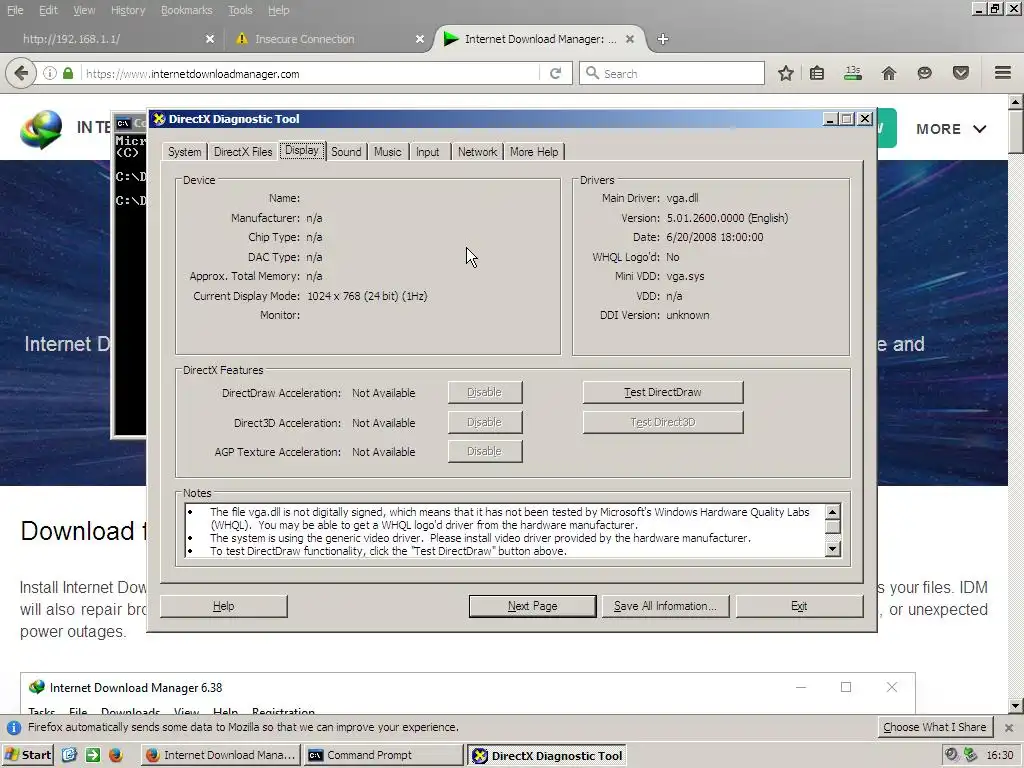Click the tray icon next to the clock
The height and width of the screenshot is (768, 1024).
click(970, 755)
